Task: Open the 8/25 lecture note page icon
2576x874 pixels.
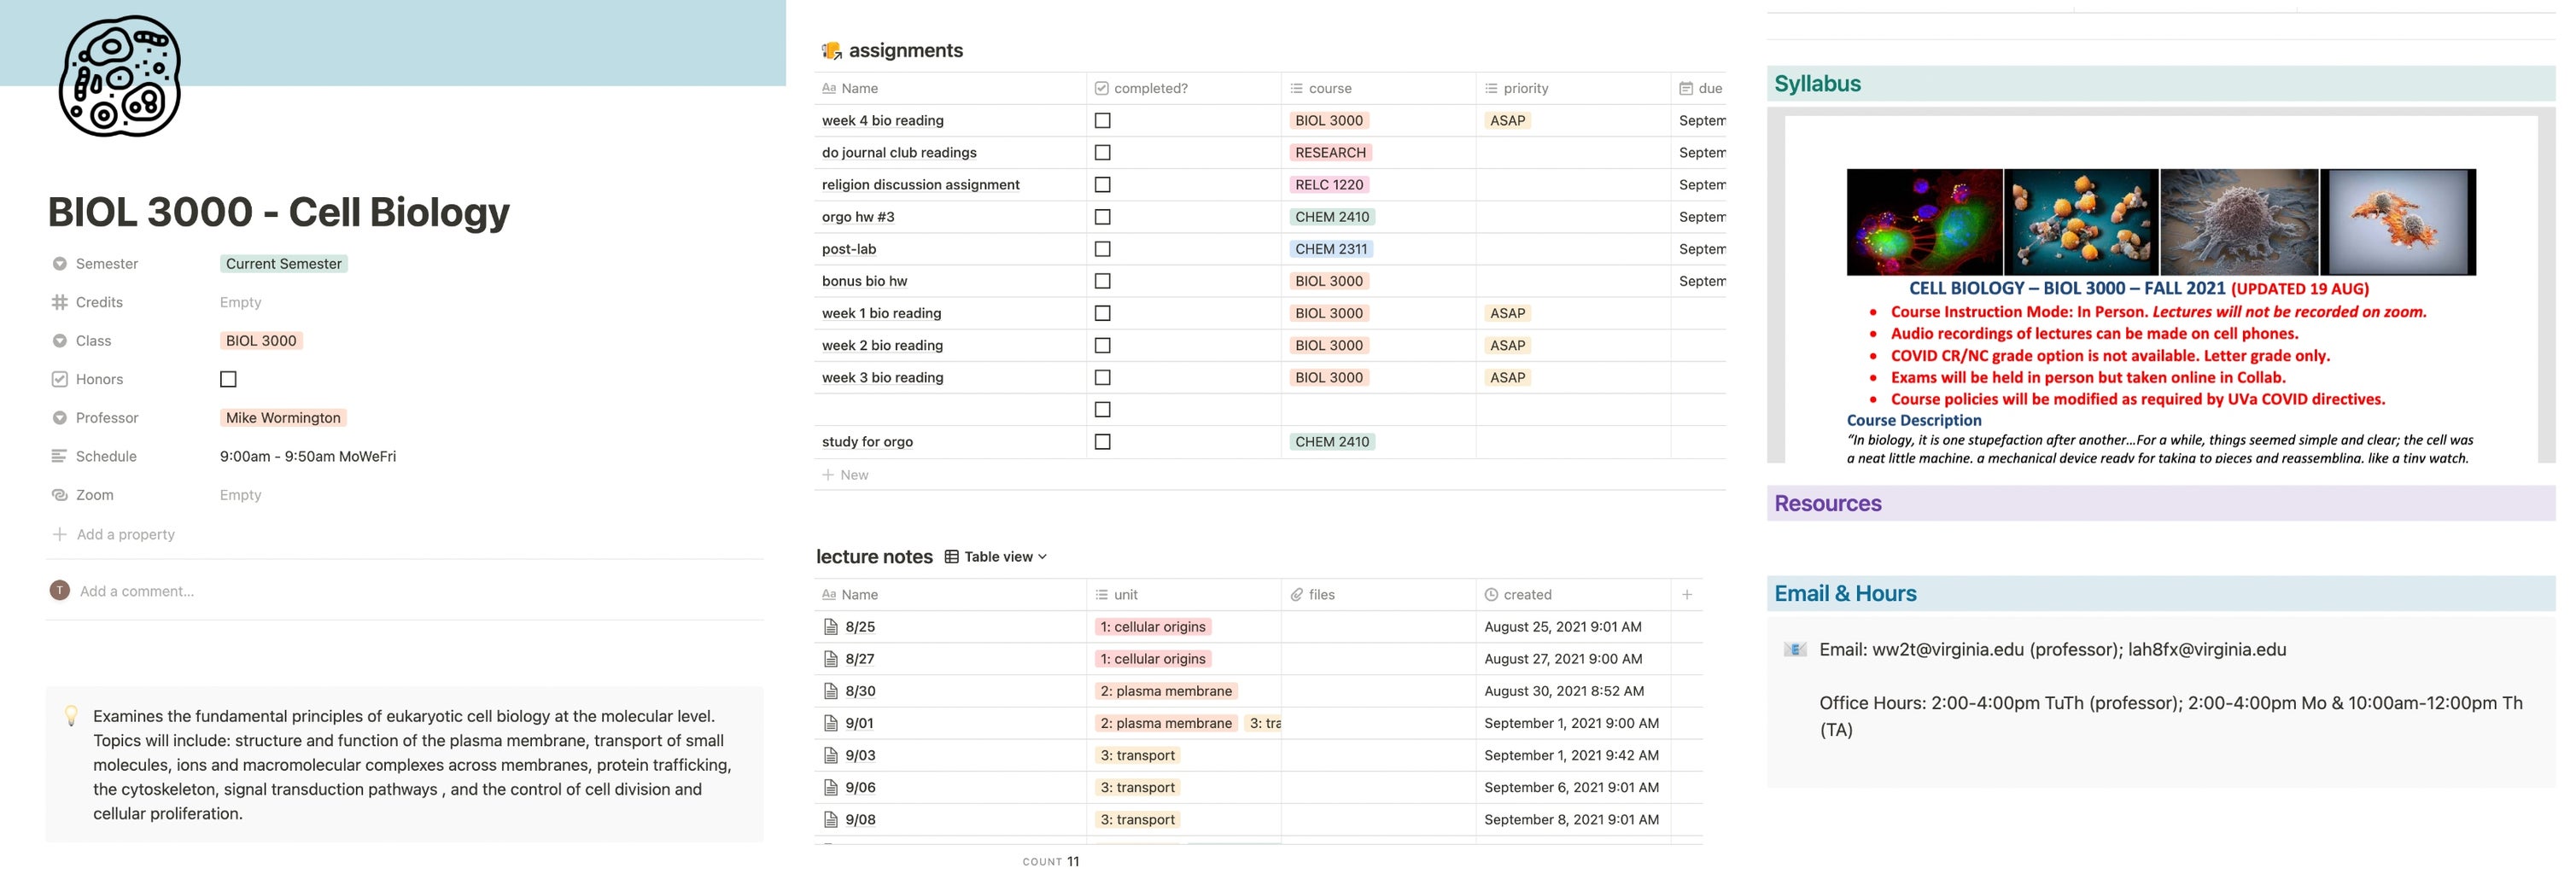Action: [830, 627]
